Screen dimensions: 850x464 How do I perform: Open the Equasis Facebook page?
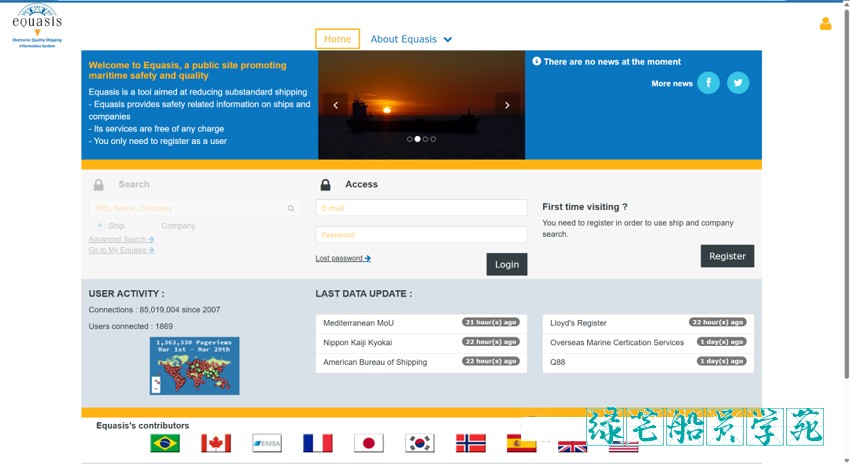[708, 83]
